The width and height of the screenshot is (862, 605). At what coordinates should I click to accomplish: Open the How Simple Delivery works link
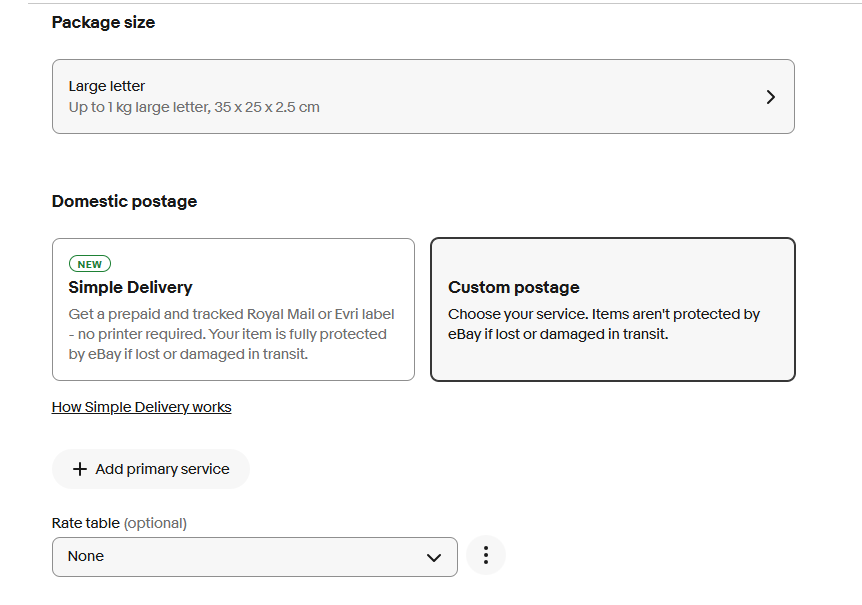(141, 407)
